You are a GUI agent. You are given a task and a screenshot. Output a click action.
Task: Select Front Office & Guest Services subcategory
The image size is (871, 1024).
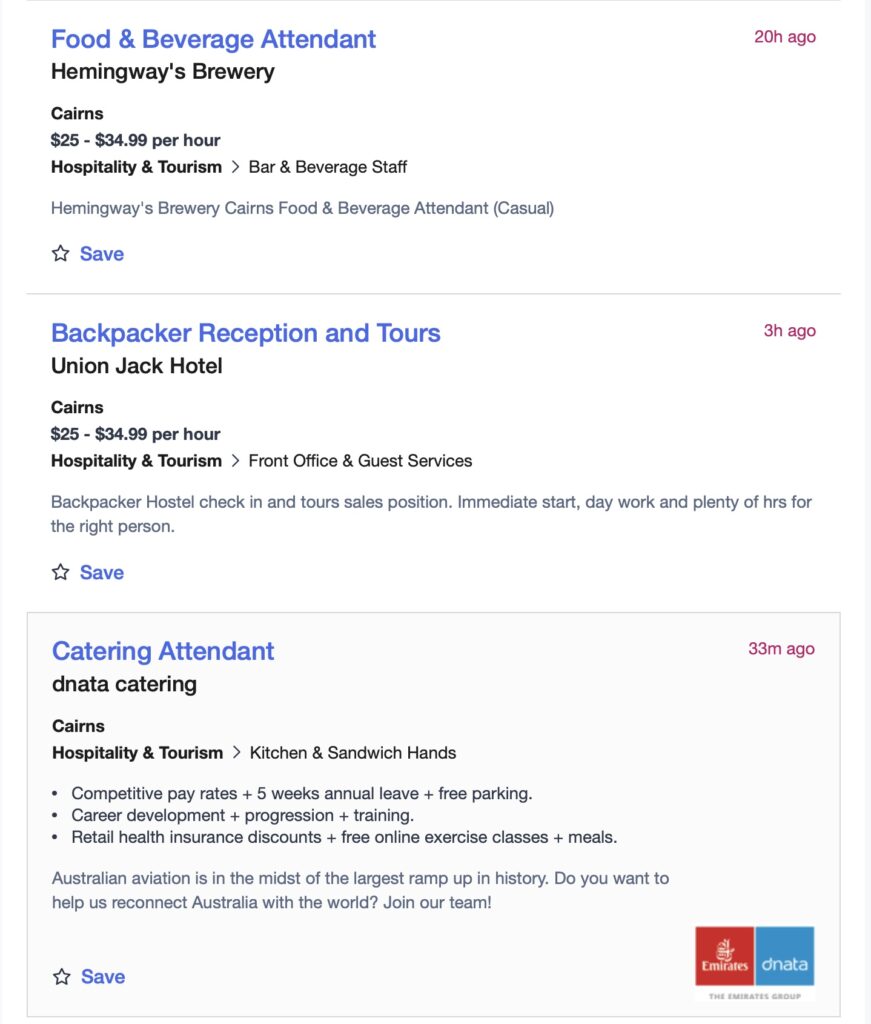360,461
